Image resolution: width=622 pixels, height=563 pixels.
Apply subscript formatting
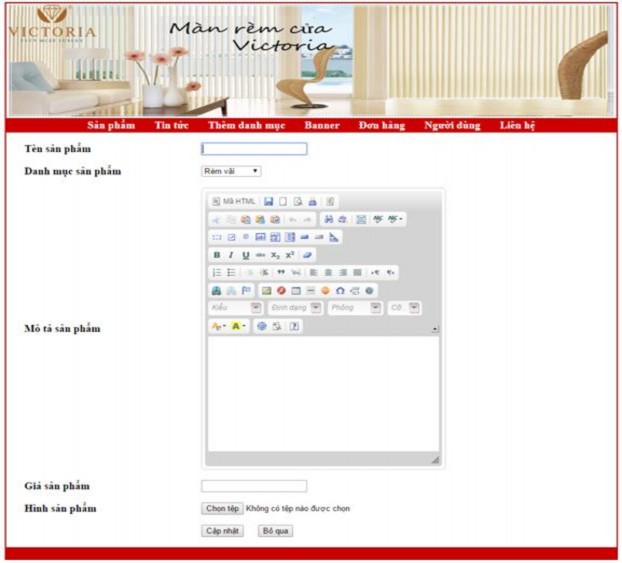click(x=275, y=255)
